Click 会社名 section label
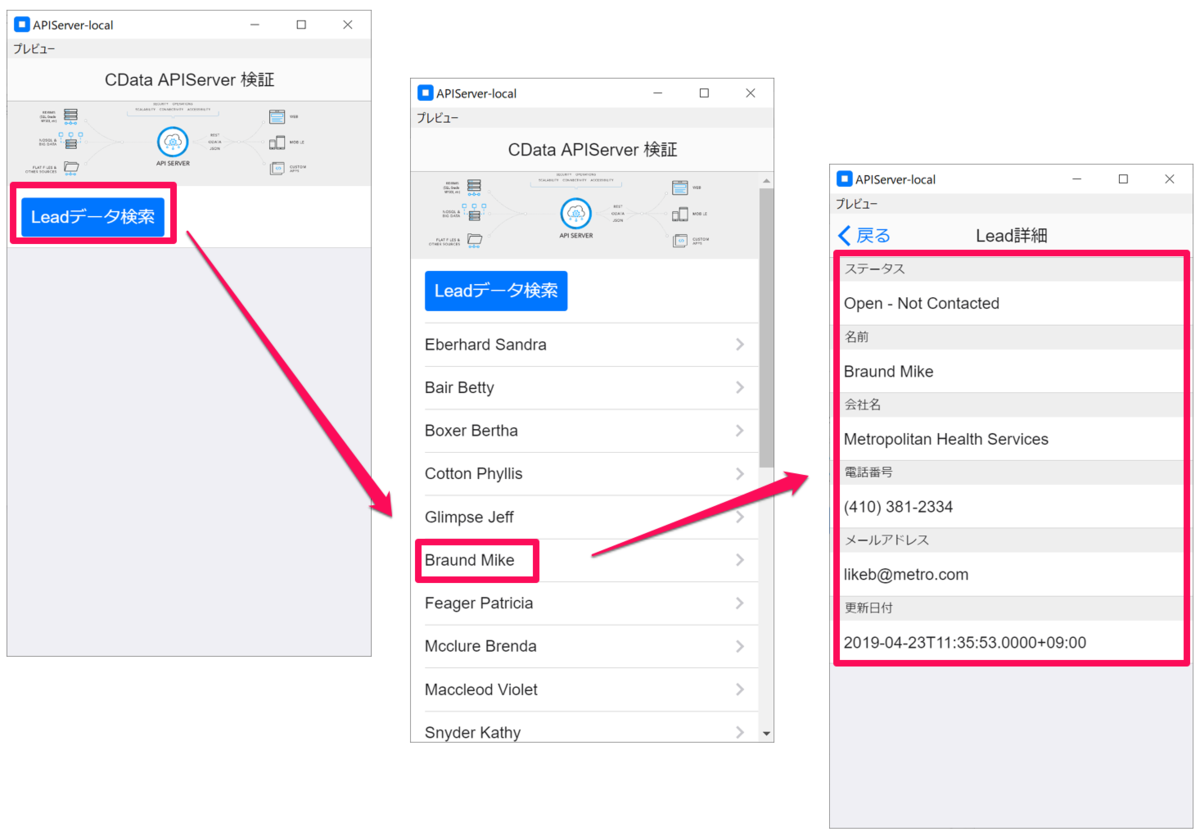The height and width of the screenshot is (836, 1200). coord(862,404)
